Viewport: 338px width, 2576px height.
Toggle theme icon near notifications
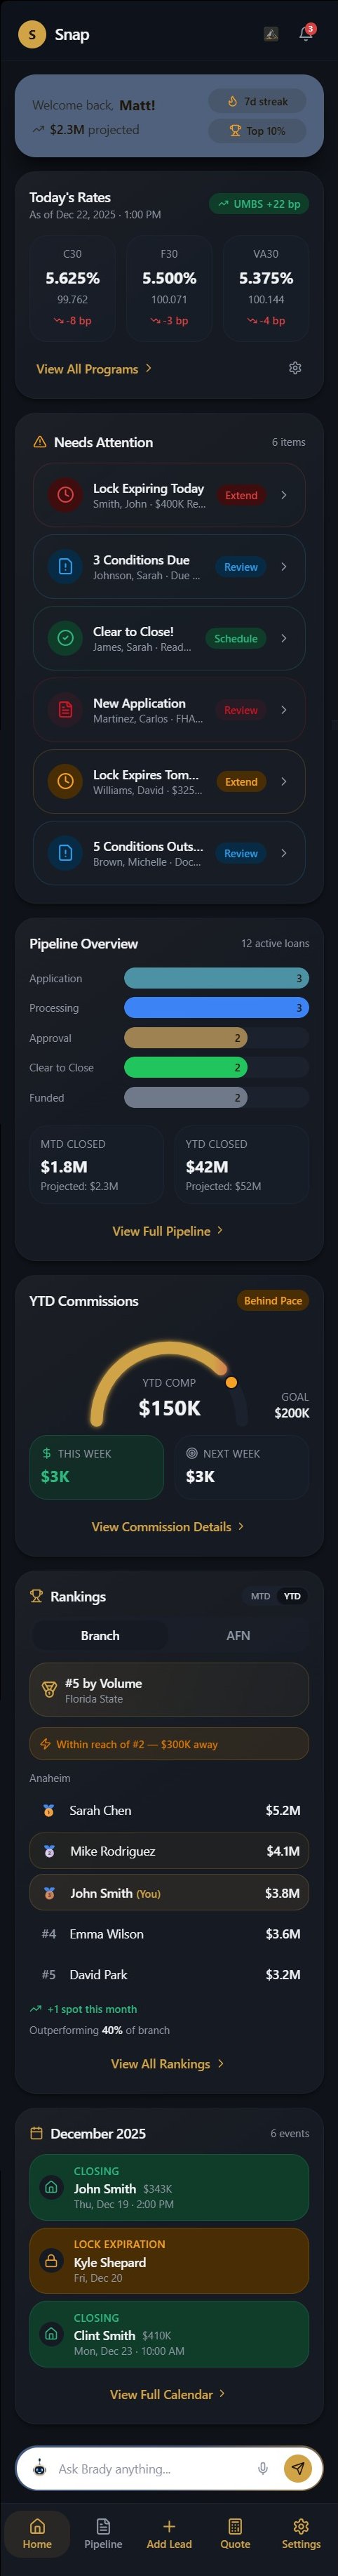(x=270, y=34)
